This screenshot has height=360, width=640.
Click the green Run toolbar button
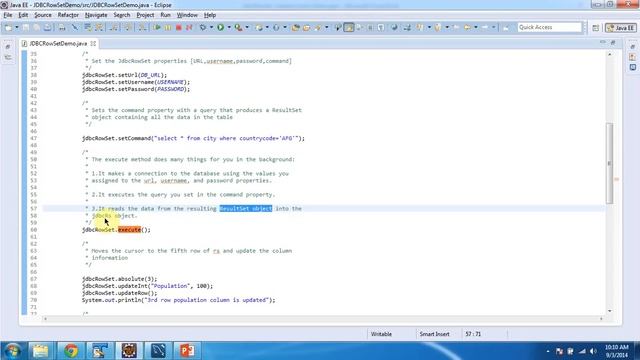click(x=220, y=27)
